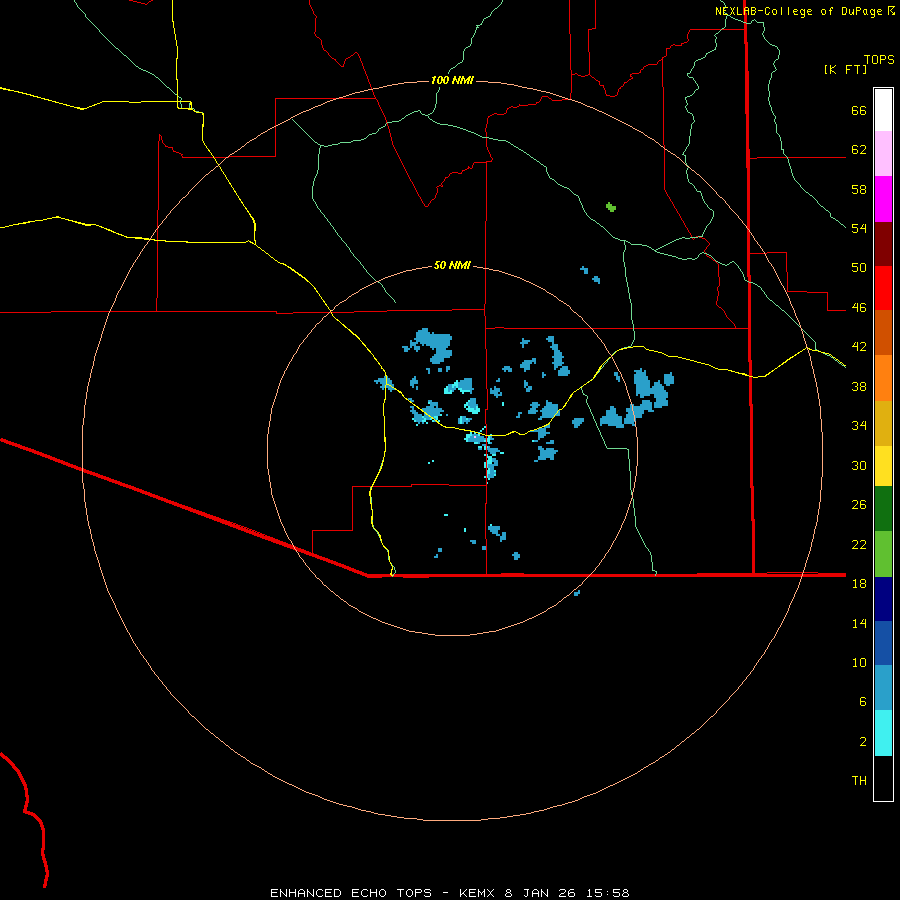Click the navy blue legend swatch
The width and height of the screenshot is (900, 900).
[x=883, y=599]
